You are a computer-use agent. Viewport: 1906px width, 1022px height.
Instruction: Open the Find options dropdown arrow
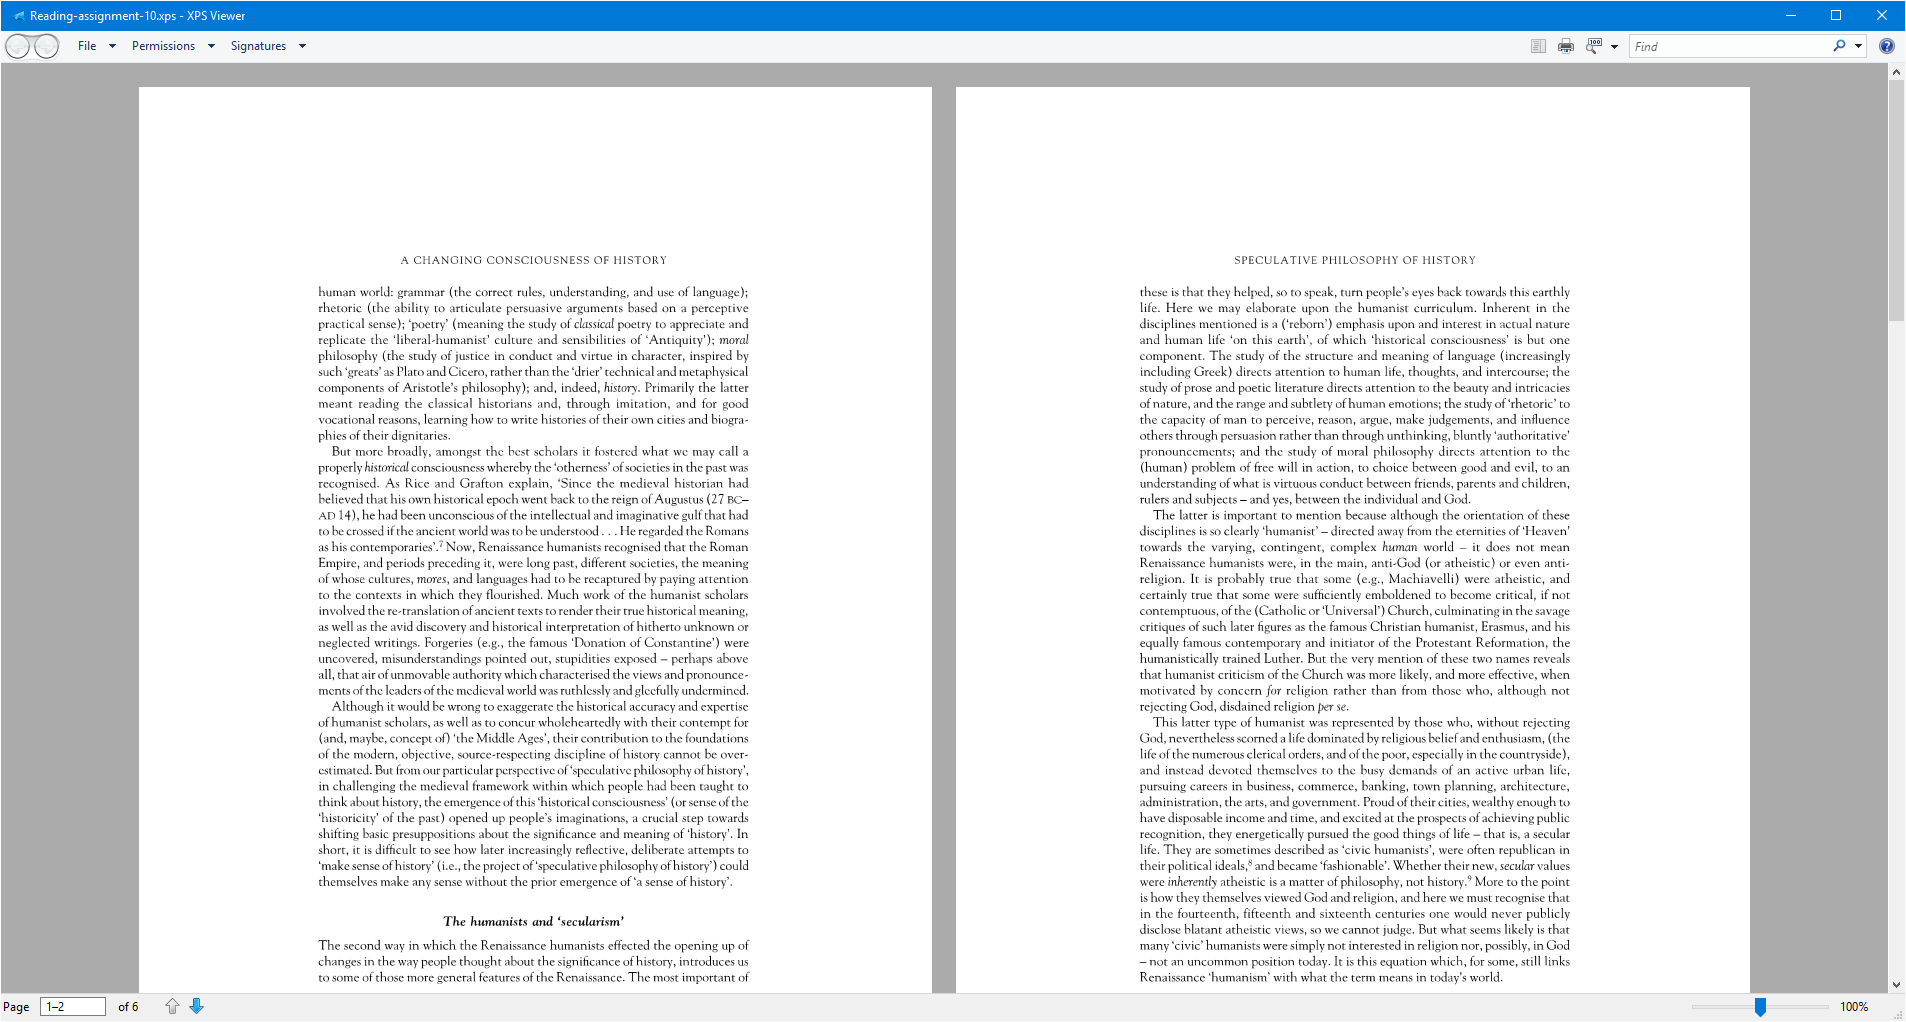[x=1858, y=46]
